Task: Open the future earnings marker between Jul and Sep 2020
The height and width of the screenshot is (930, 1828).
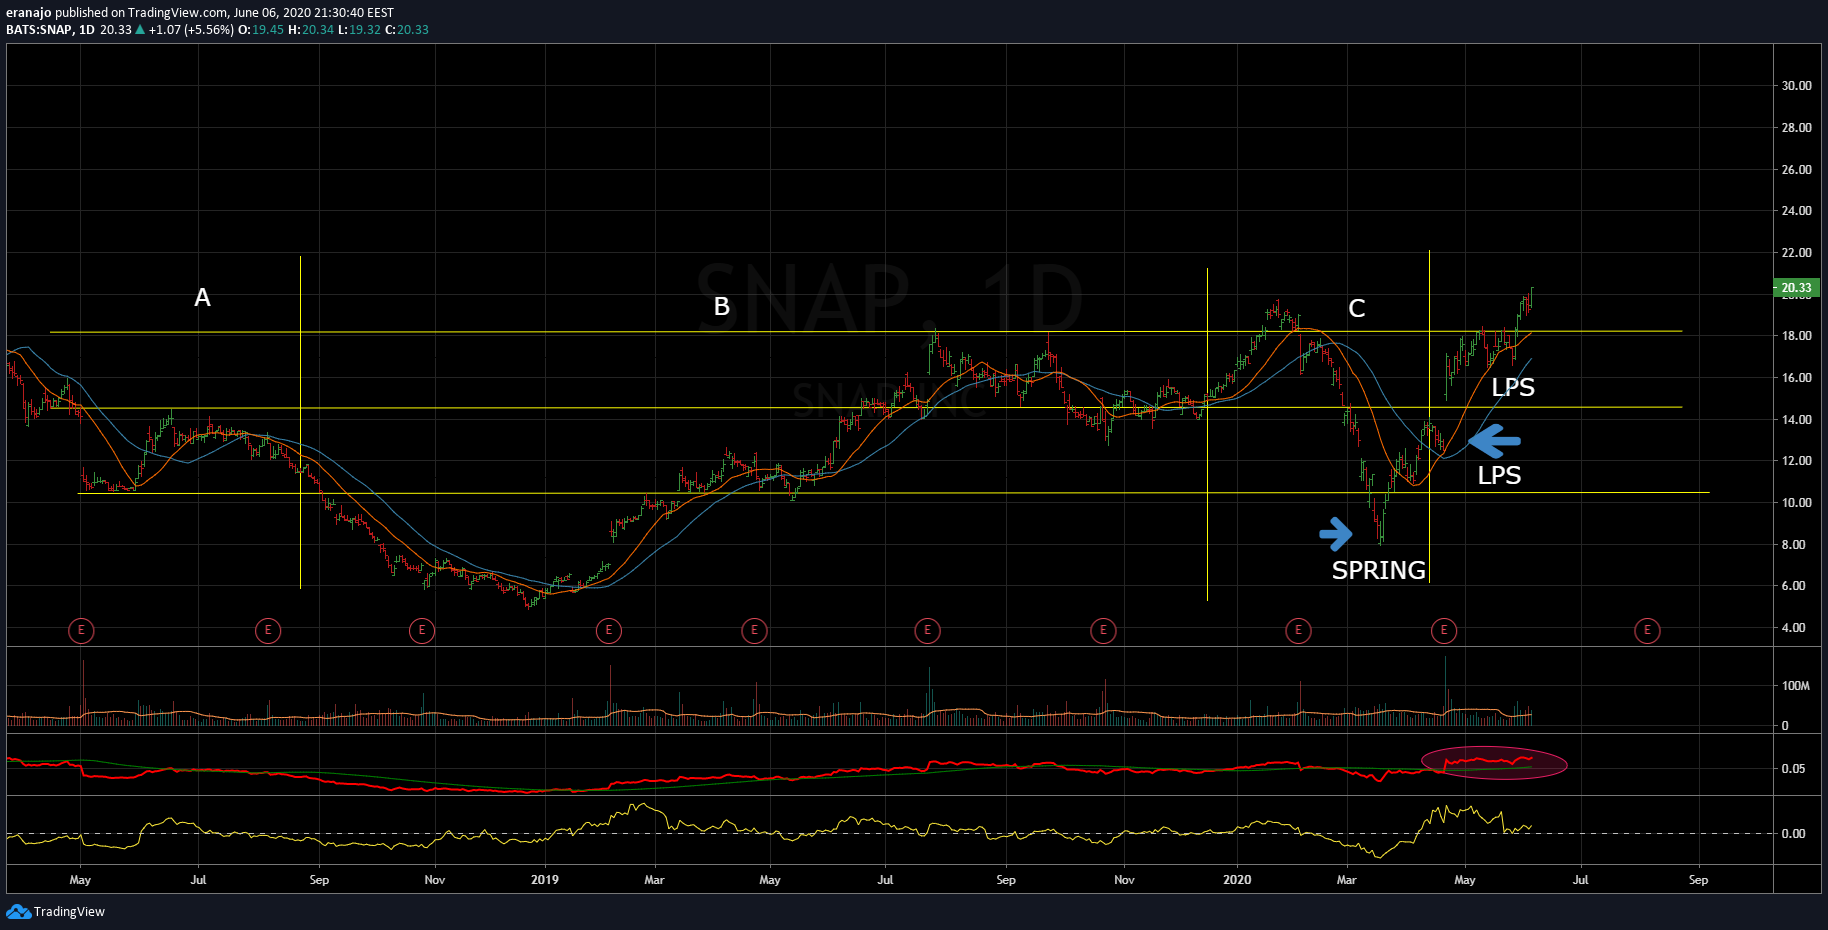Action: 1647,630
